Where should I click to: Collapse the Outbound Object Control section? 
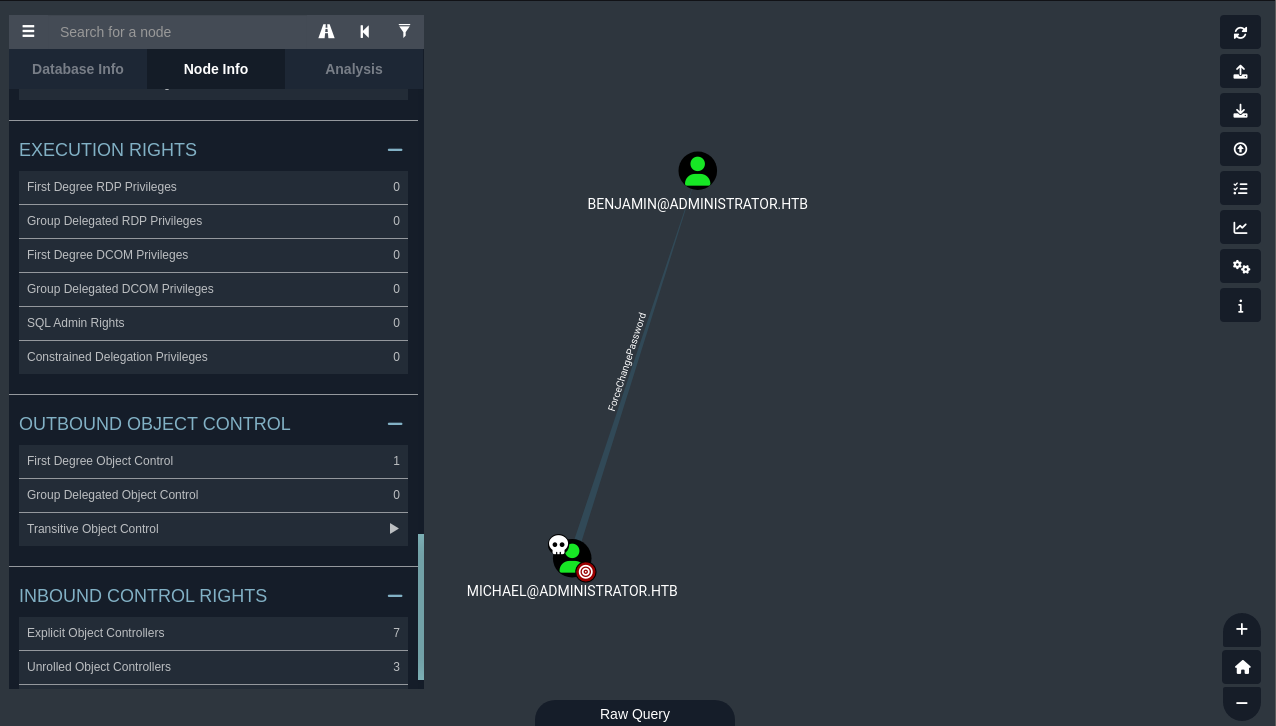coord(395,424)
